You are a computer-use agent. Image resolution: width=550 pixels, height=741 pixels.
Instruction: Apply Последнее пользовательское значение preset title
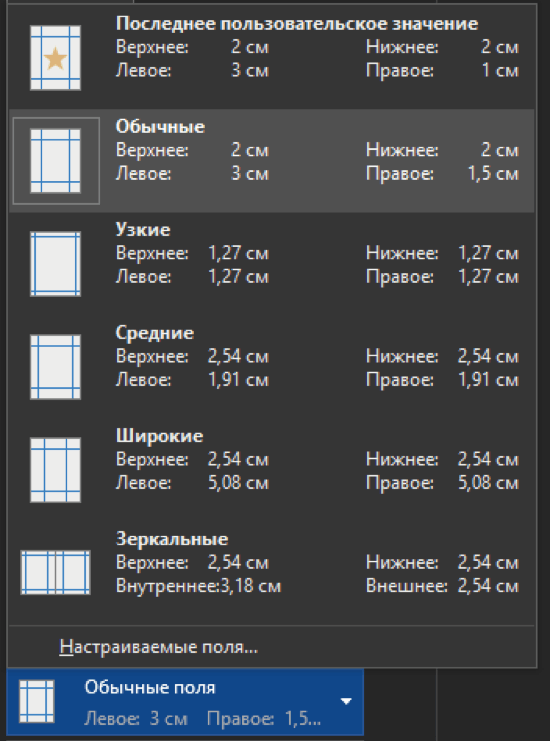[x=297, y=23]
